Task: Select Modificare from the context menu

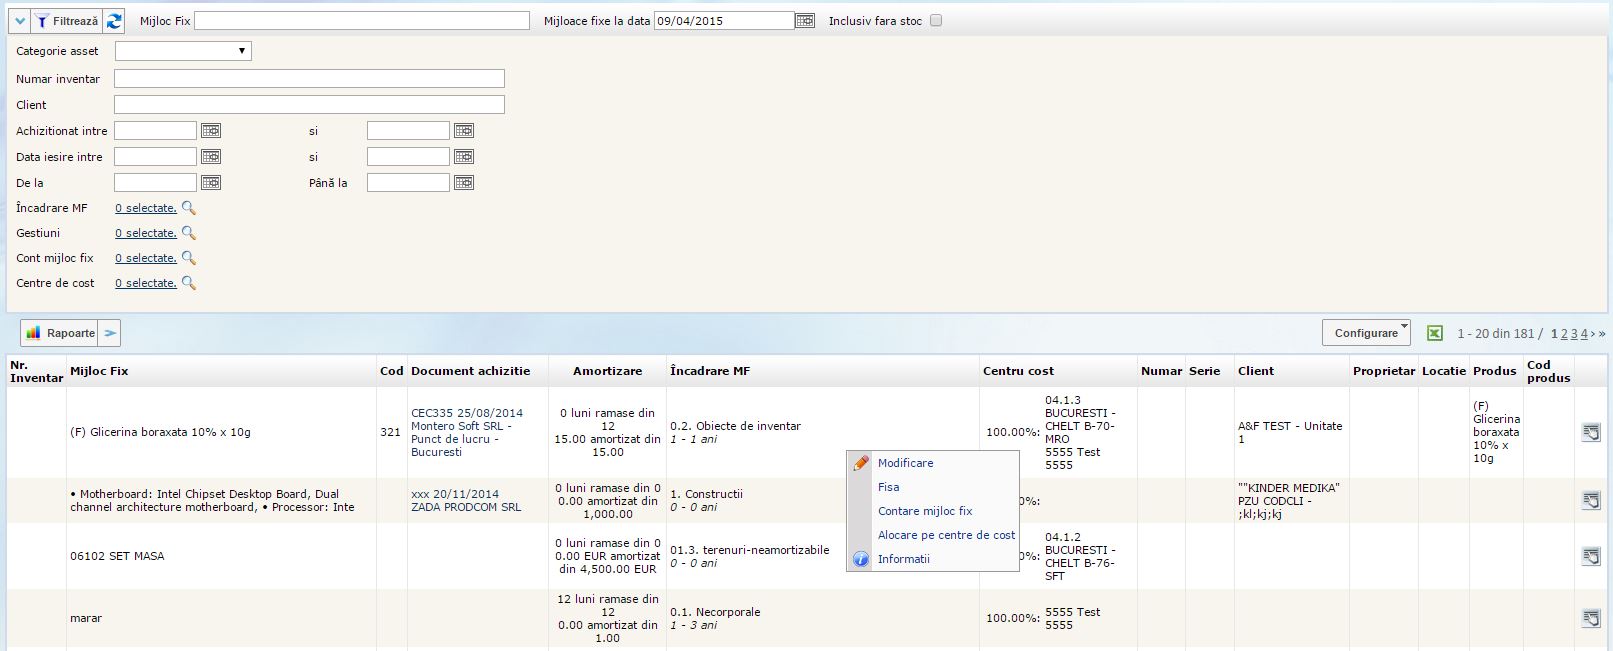Action: (x=905, y=463)
